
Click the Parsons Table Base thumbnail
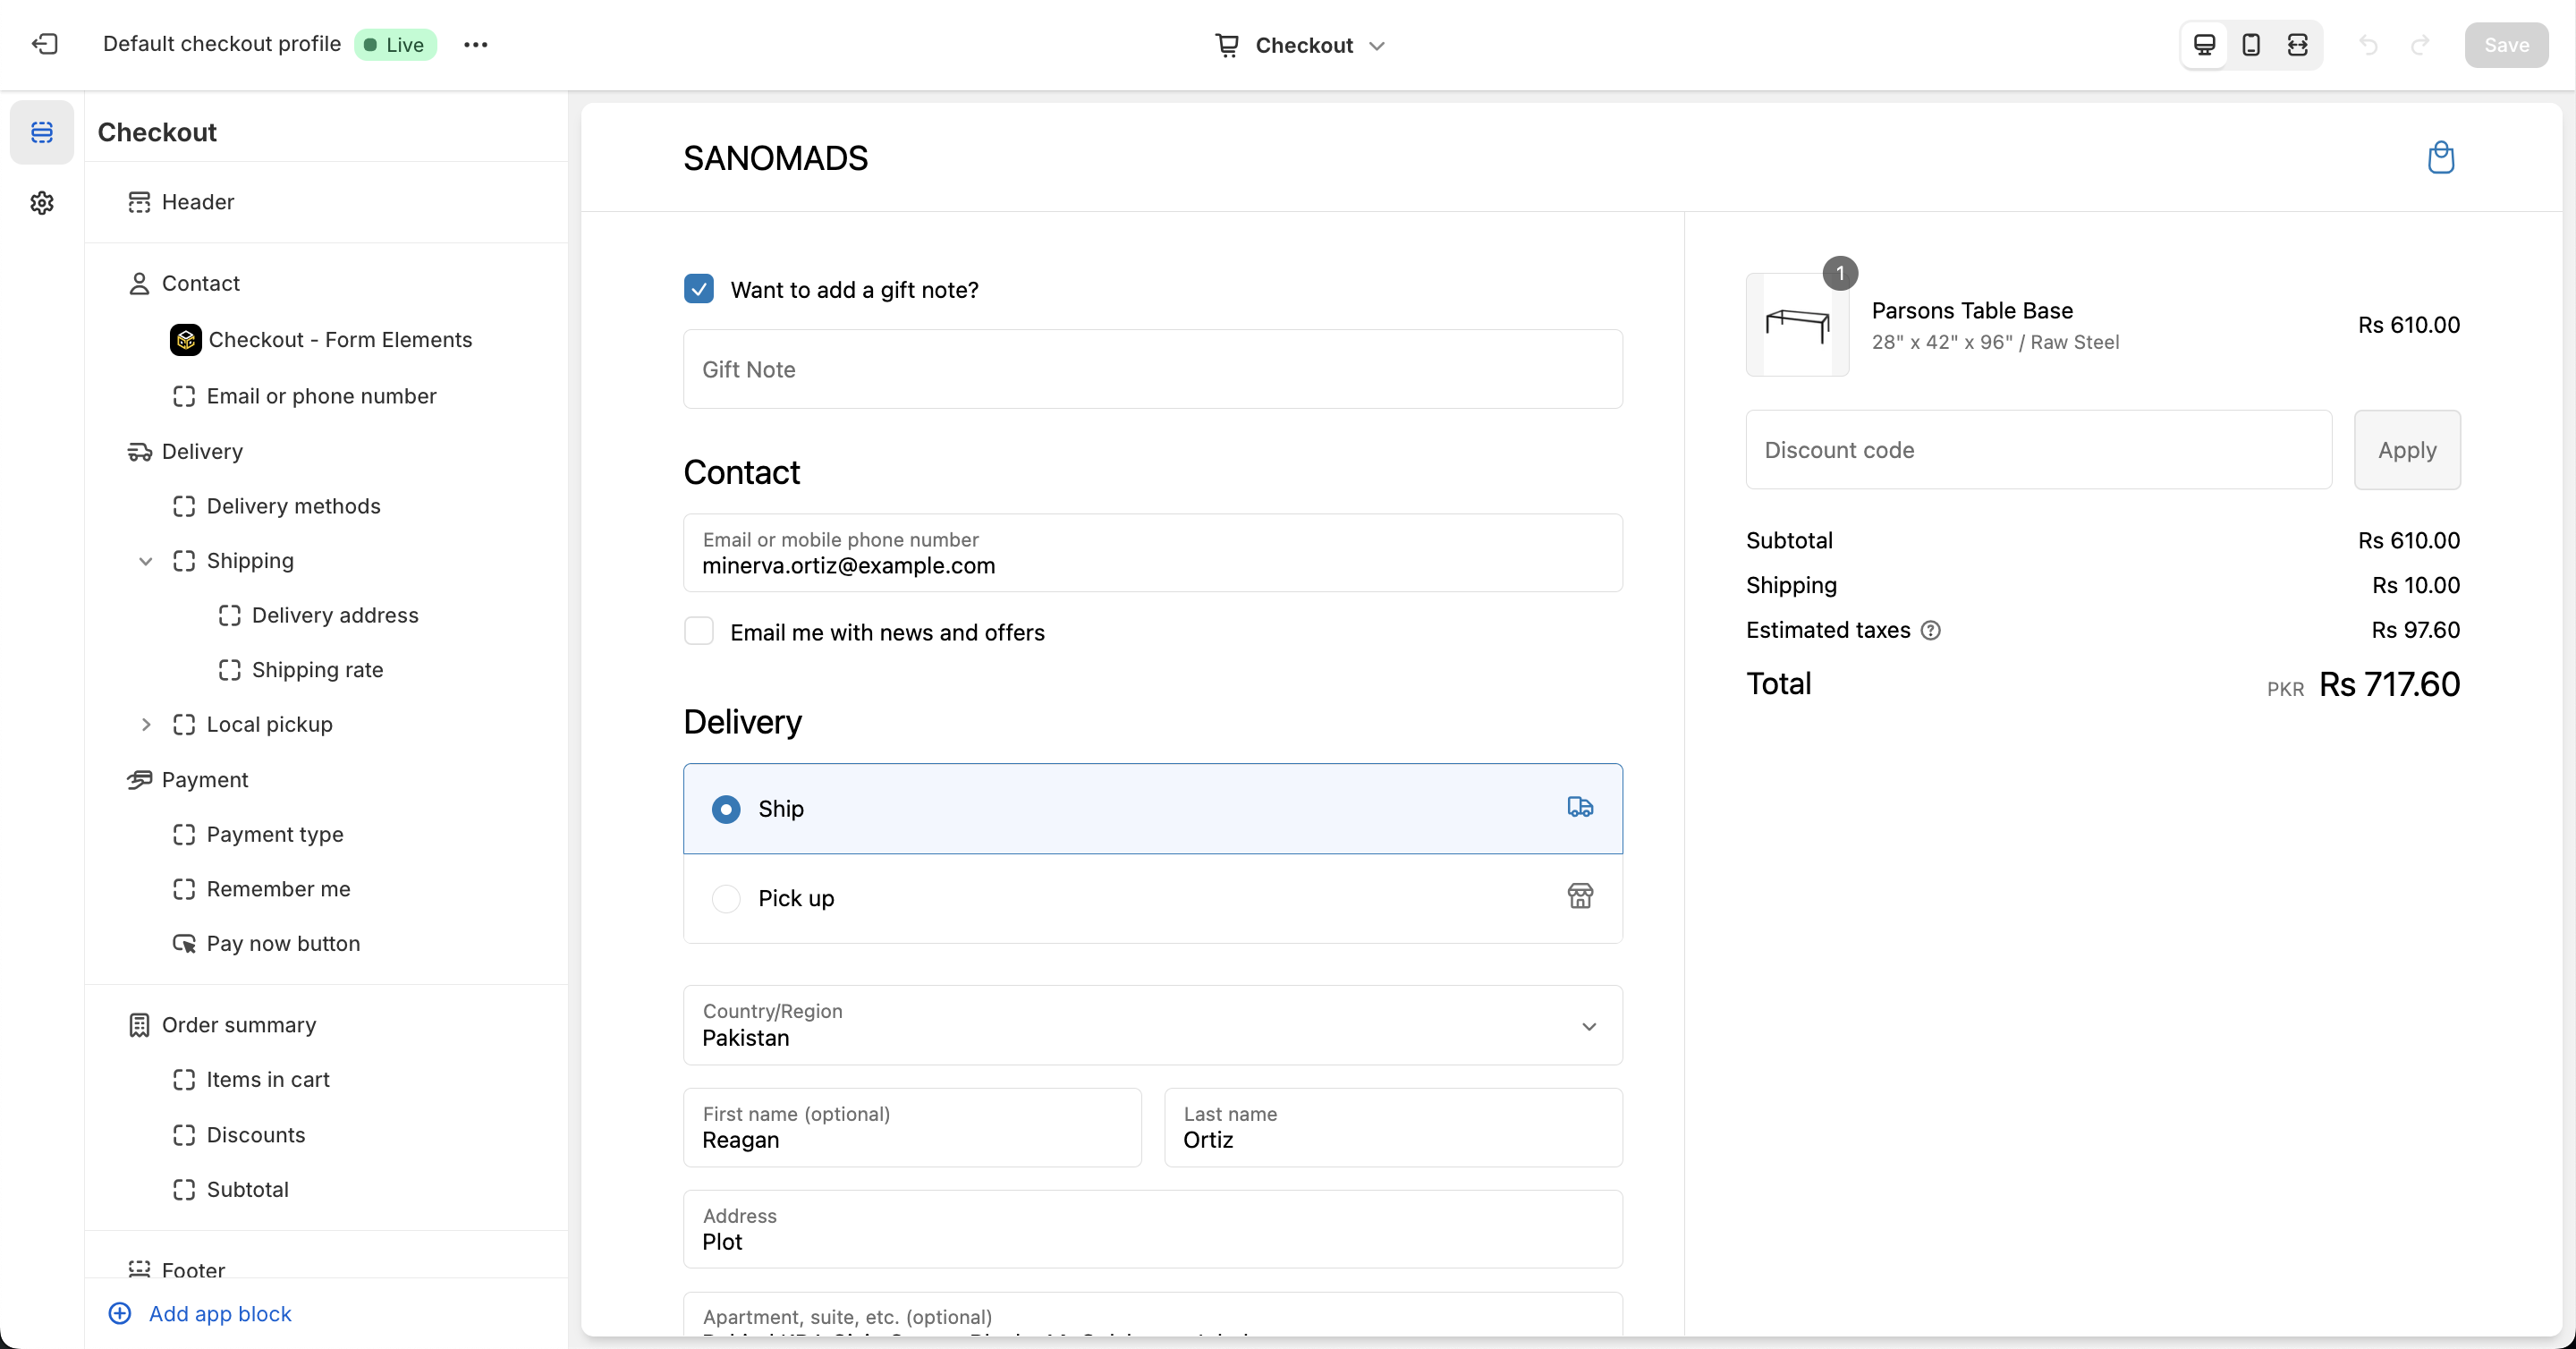click(1797, 325)
